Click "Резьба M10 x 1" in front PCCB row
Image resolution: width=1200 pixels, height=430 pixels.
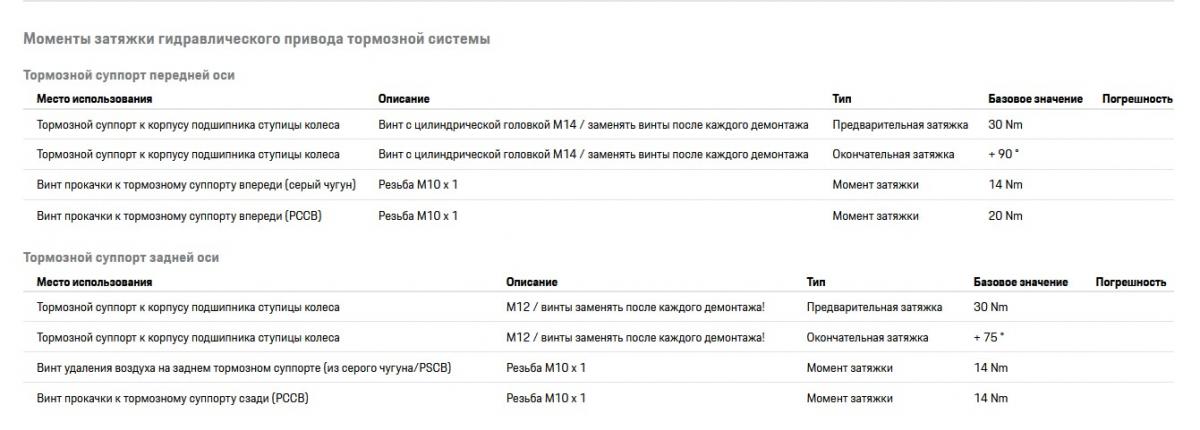[418, 216]
